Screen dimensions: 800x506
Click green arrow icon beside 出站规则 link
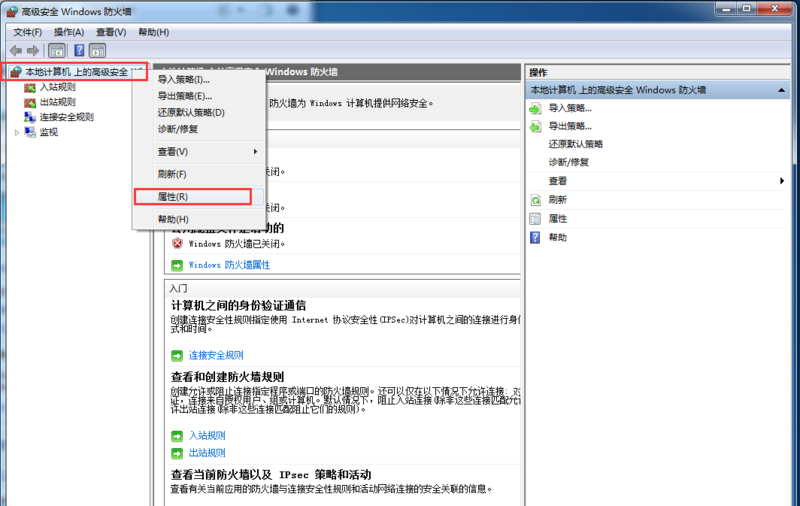click(177, 453)
